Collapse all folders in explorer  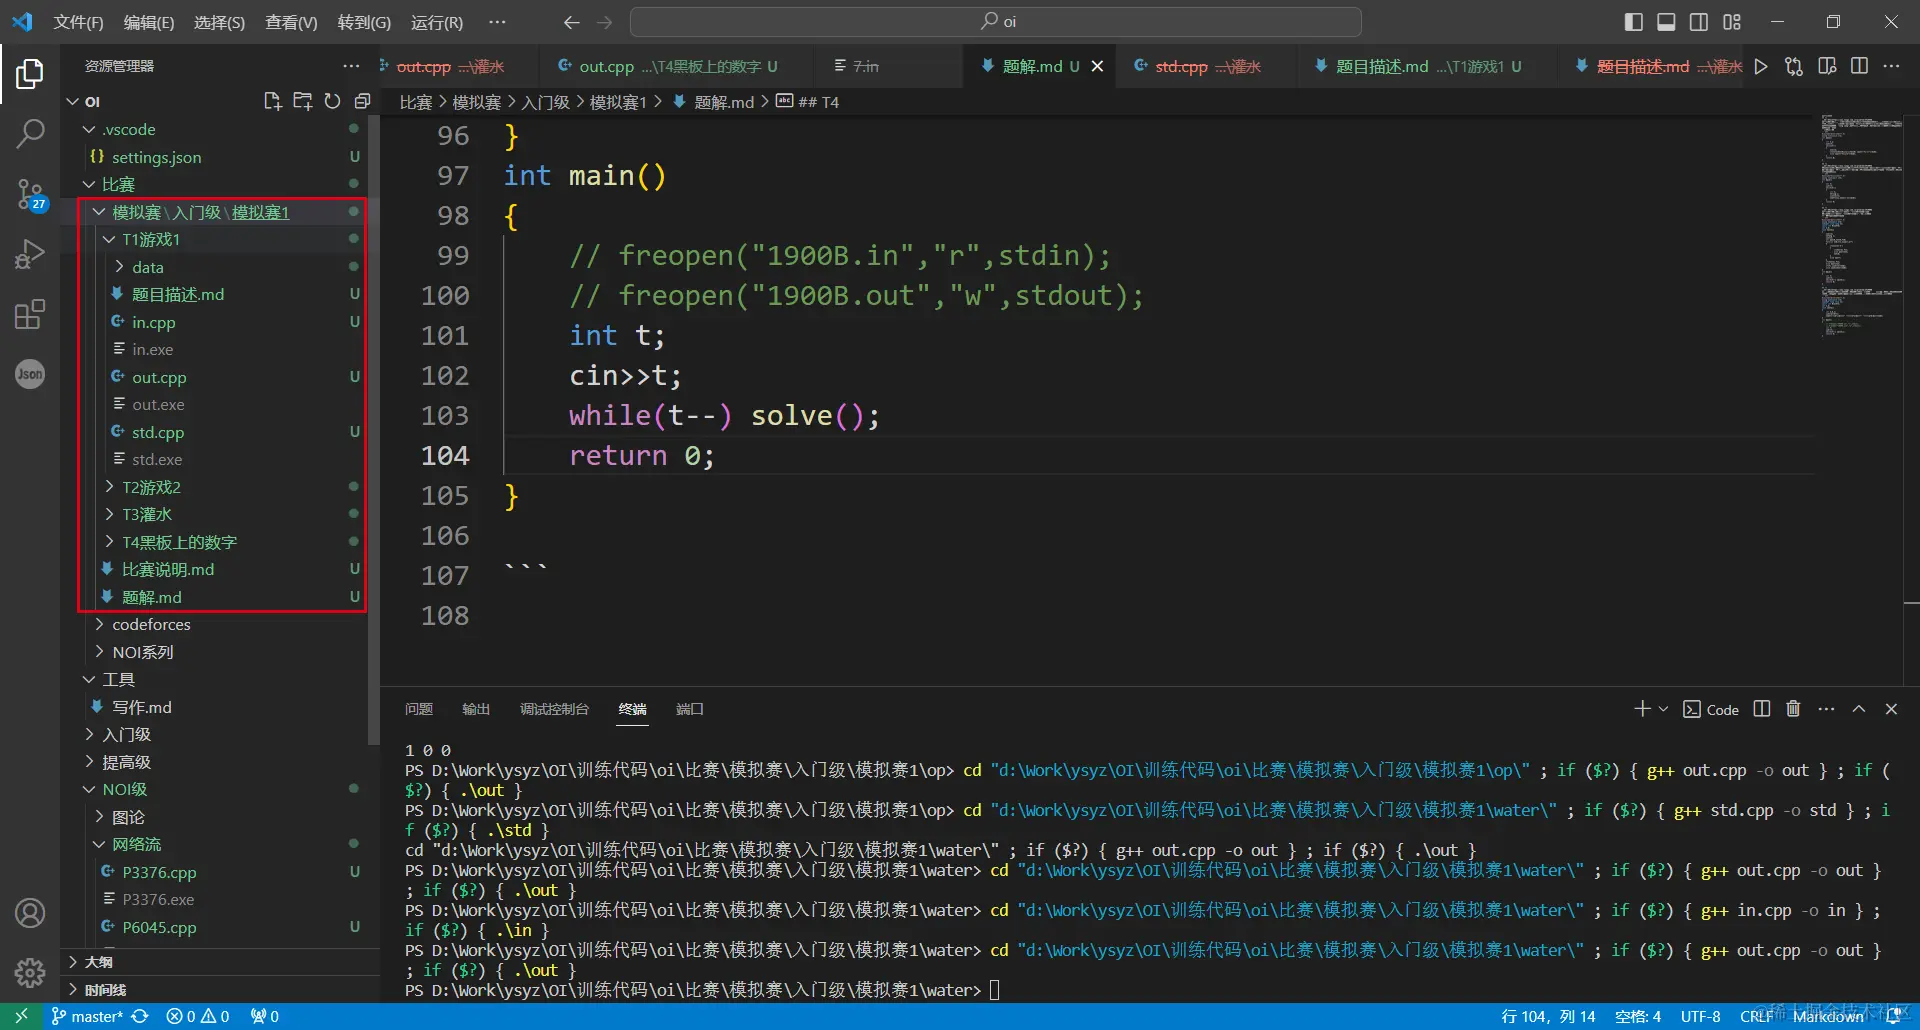coord(362,101)
